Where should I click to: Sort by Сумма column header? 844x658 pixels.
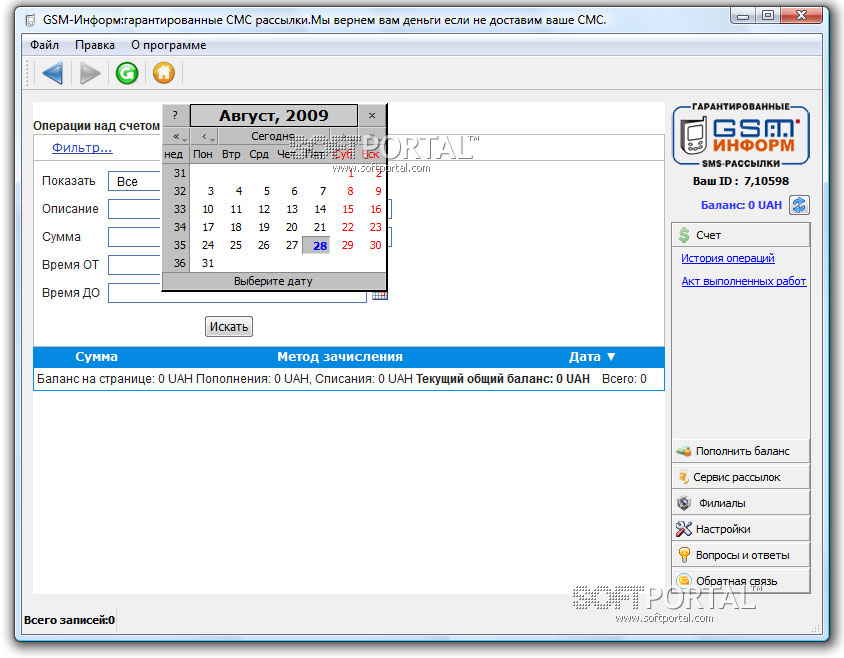(x=96, y=357)
